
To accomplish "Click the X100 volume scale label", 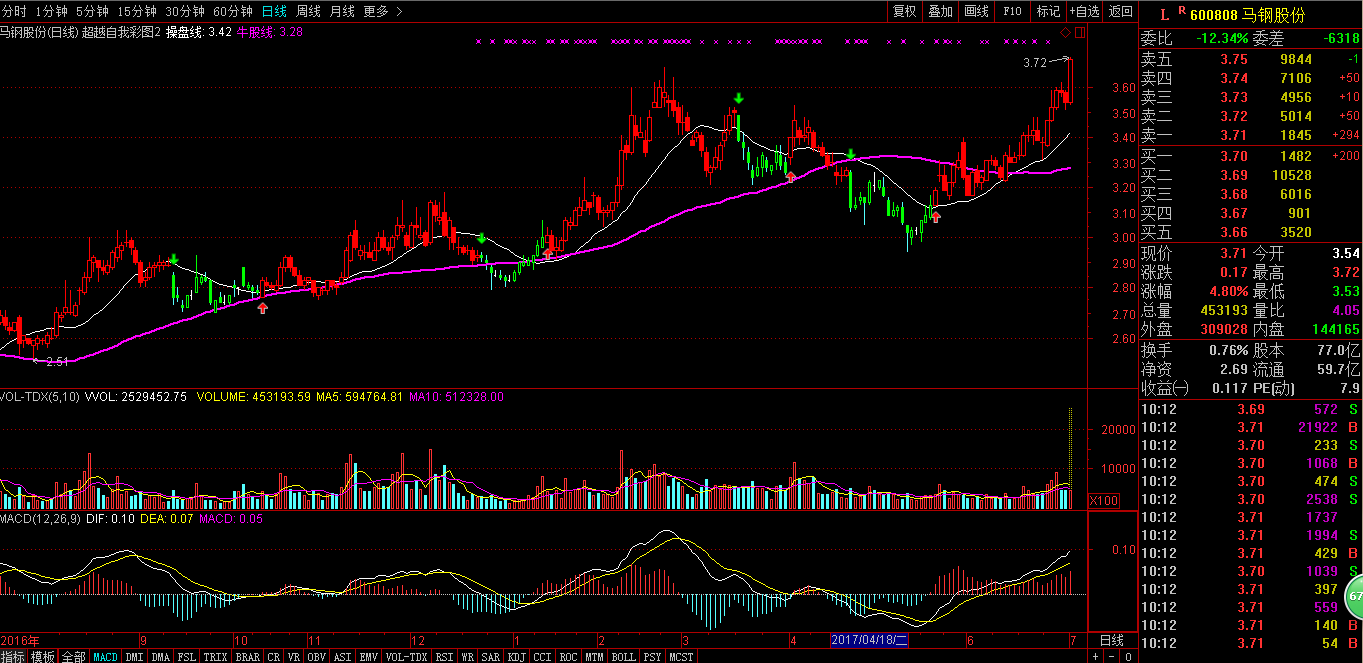I will [1103, 500].
